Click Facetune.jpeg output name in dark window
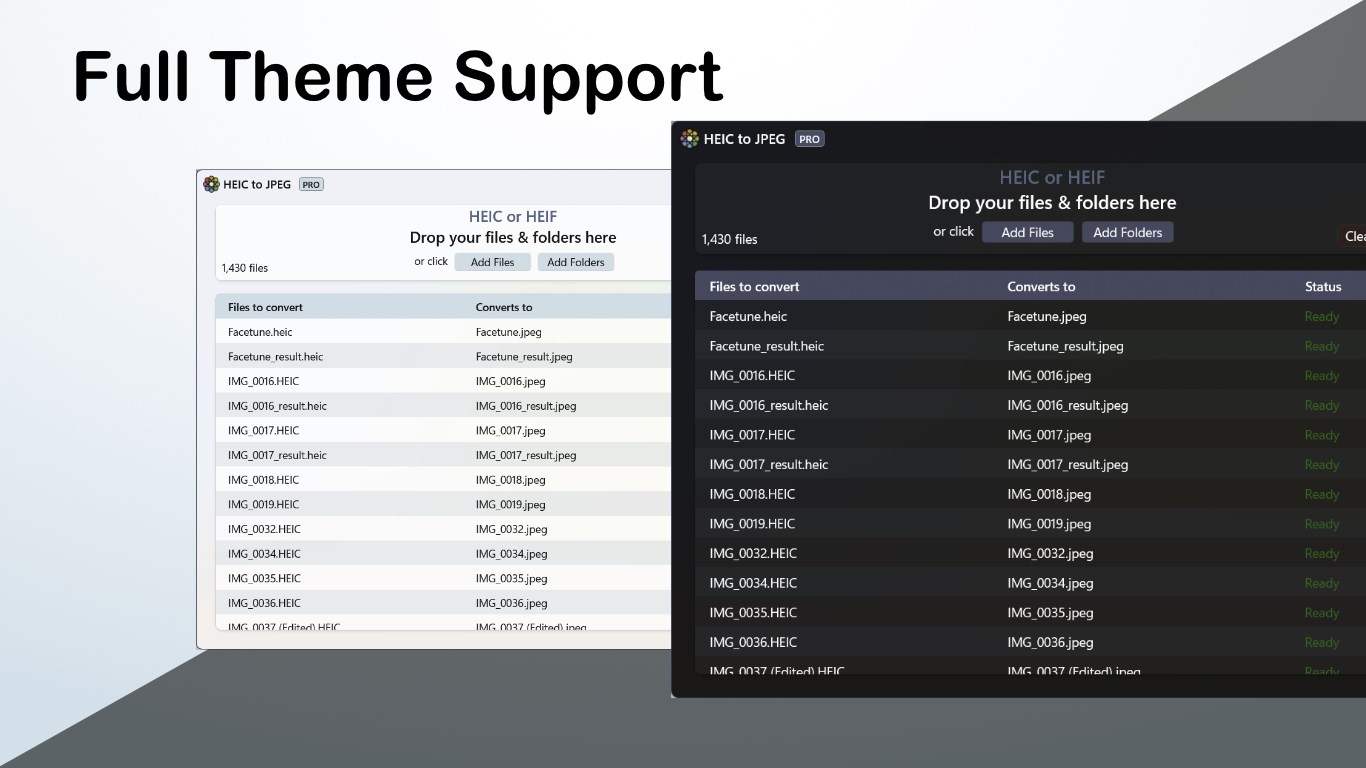Viewport: 1366px width, 768px height. pyautogui.click(x=1047, y=316)
